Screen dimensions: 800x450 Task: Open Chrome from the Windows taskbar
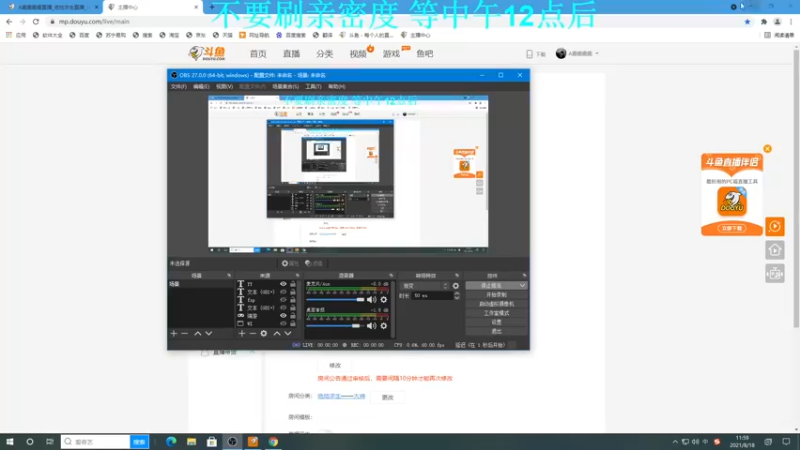tap(273, 441)
